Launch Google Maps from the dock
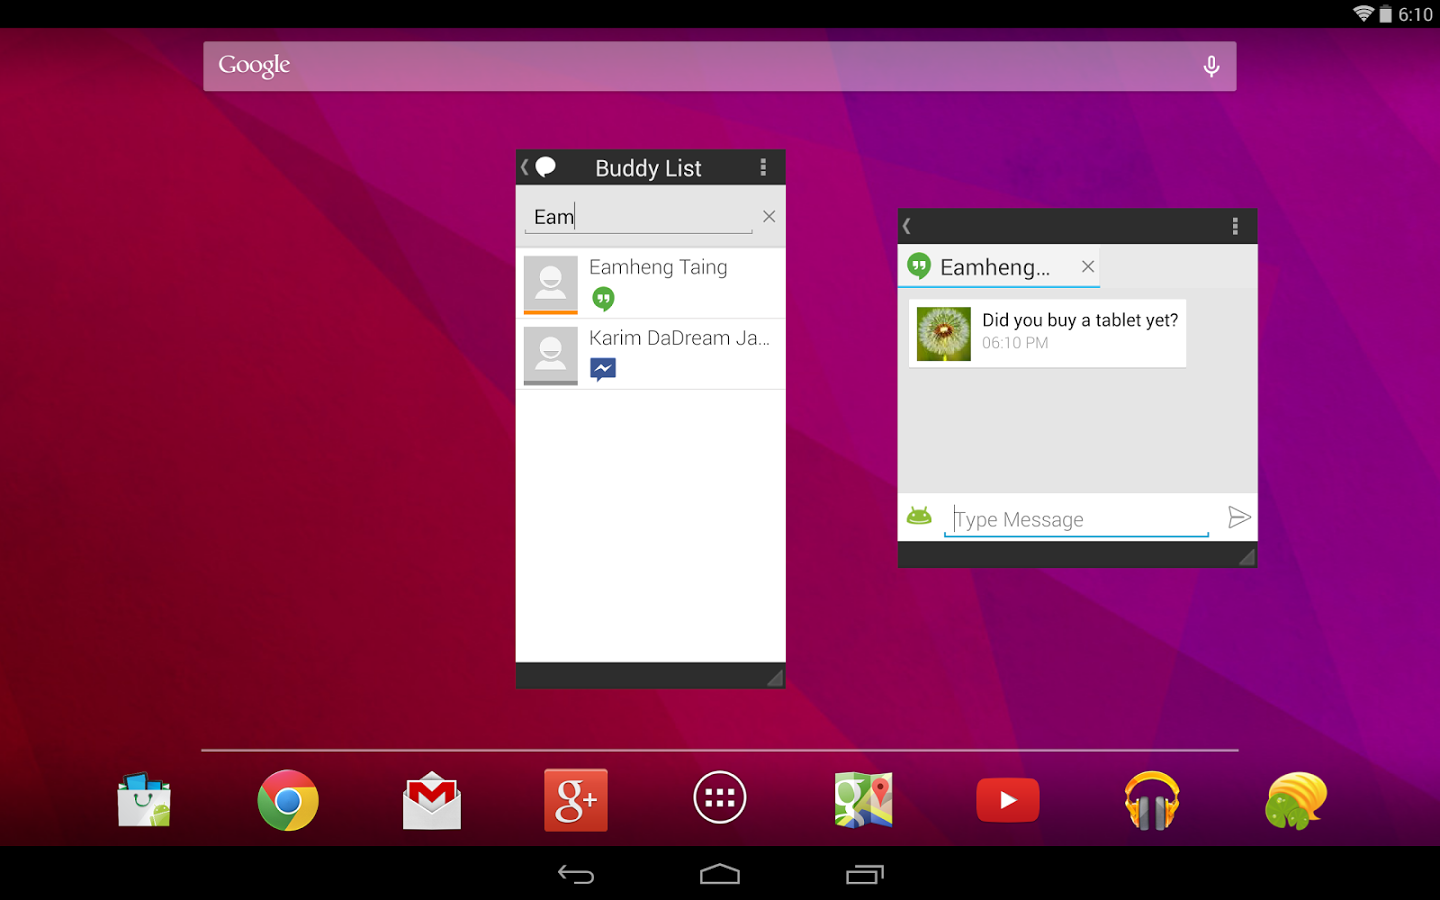The image size is (1440, 900). point(864,800)
